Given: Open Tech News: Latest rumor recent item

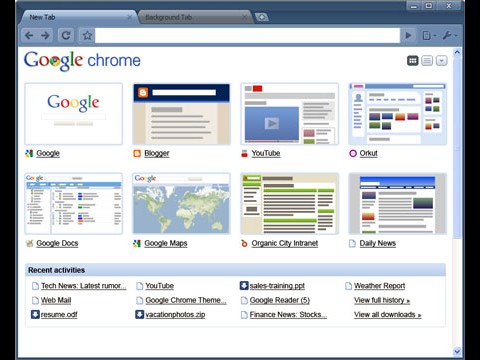Looking at the screenshot, I should point(84,286).
